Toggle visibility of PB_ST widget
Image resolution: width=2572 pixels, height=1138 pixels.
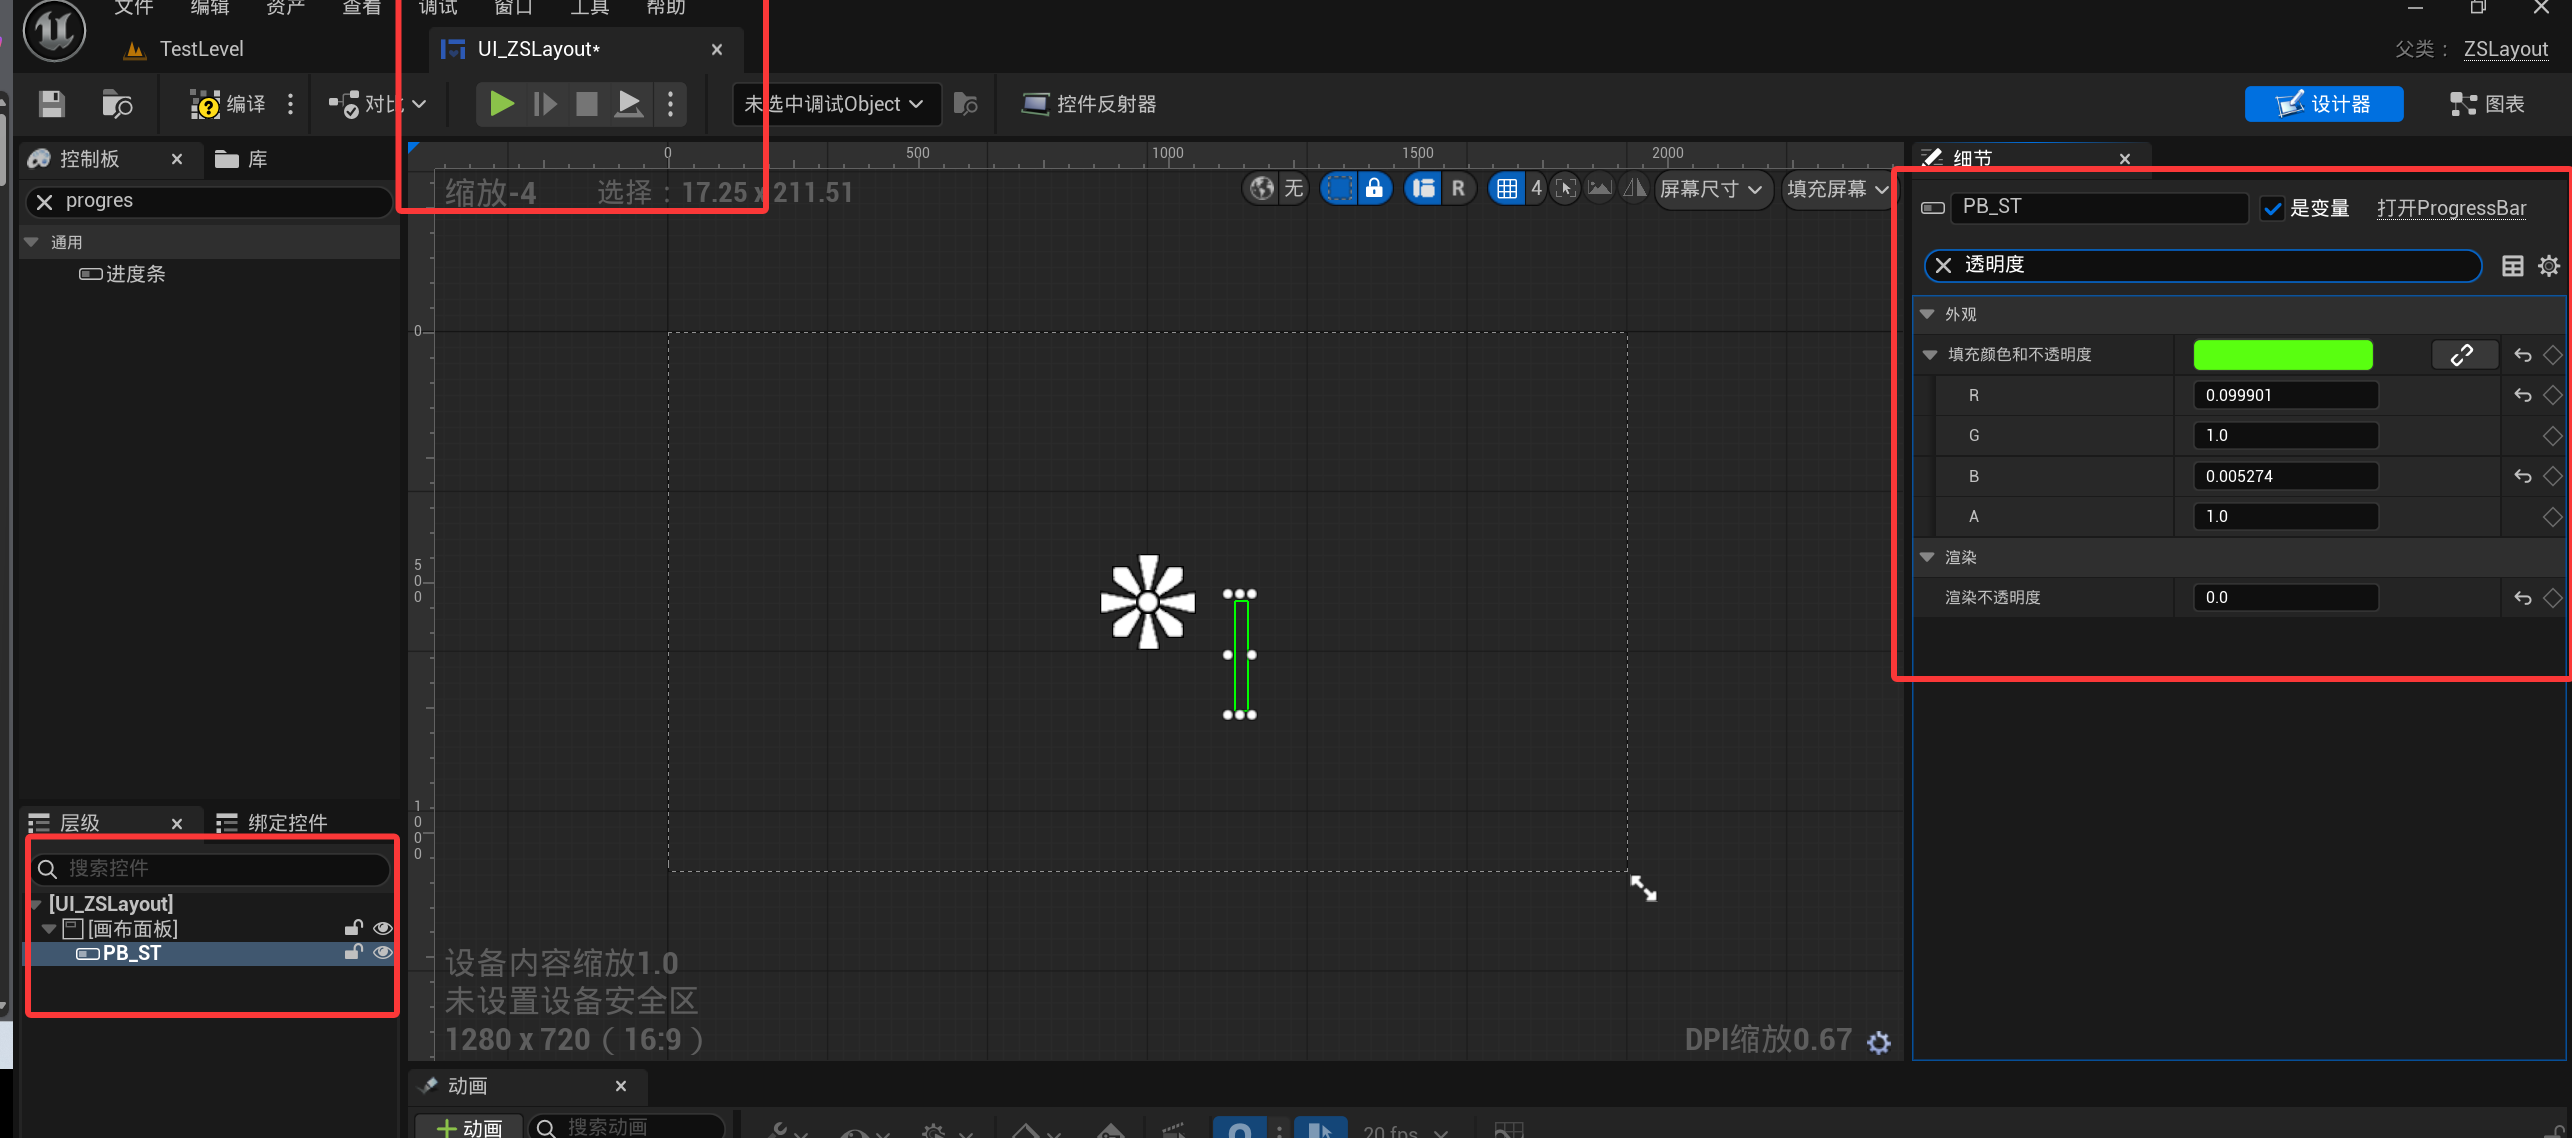tap(382, 953)
